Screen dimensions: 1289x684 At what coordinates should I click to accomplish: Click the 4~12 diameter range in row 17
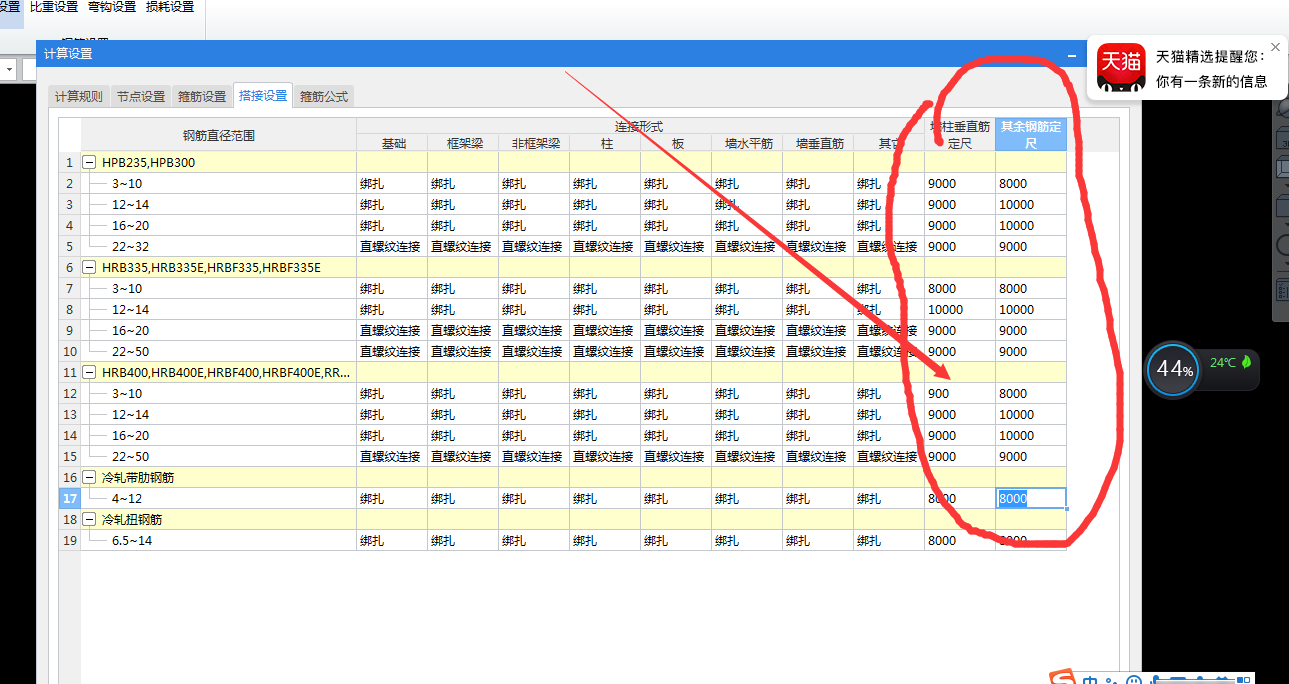coord(127,499)
